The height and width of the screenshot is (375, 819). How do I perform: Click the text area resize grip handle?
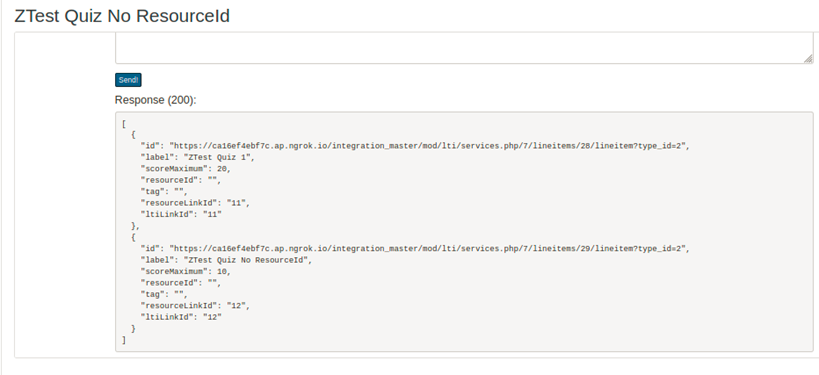click(808, 58)
